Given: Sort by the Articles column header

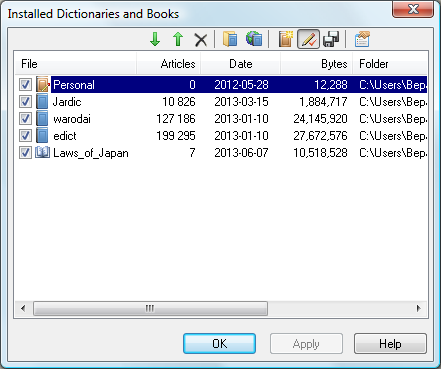Looking at the screenshot, I should click(169, 64).
